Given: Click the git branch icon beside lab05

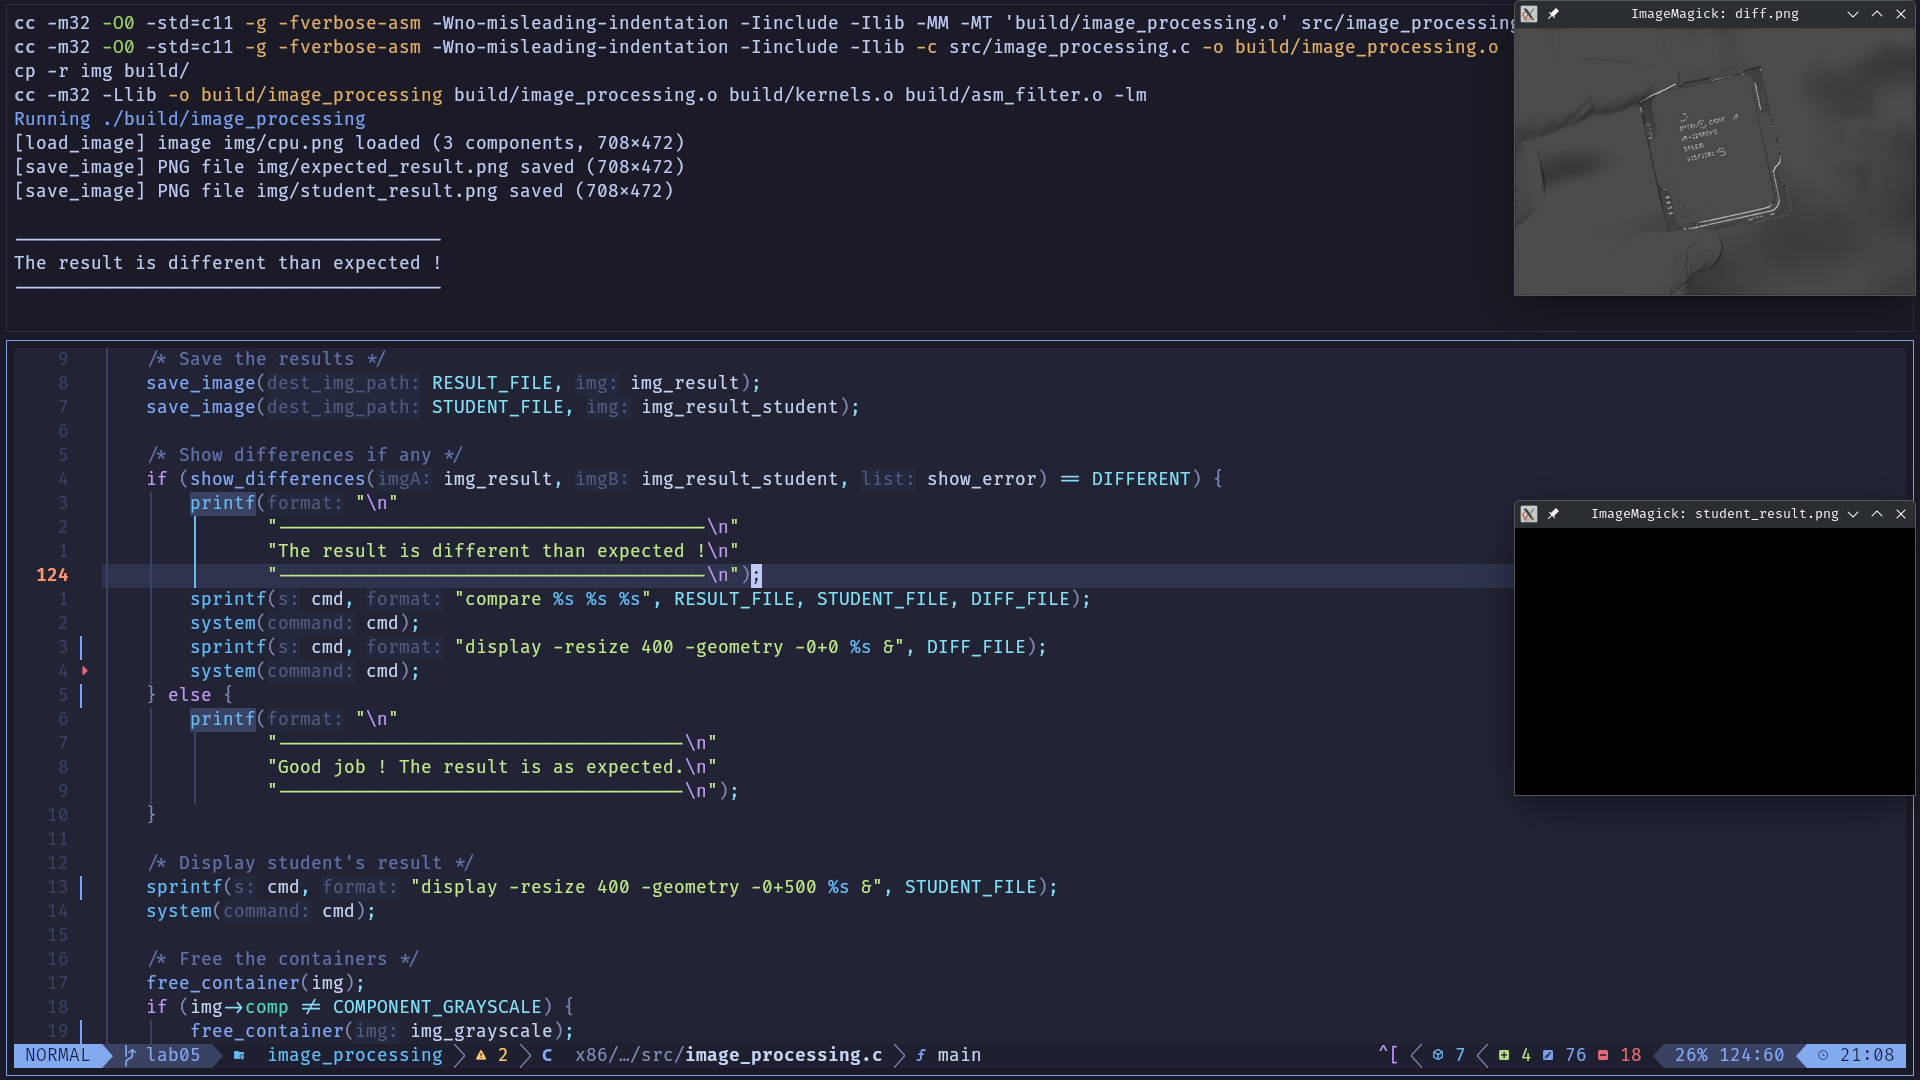Looking at the screenshot, I should 130,1055.
